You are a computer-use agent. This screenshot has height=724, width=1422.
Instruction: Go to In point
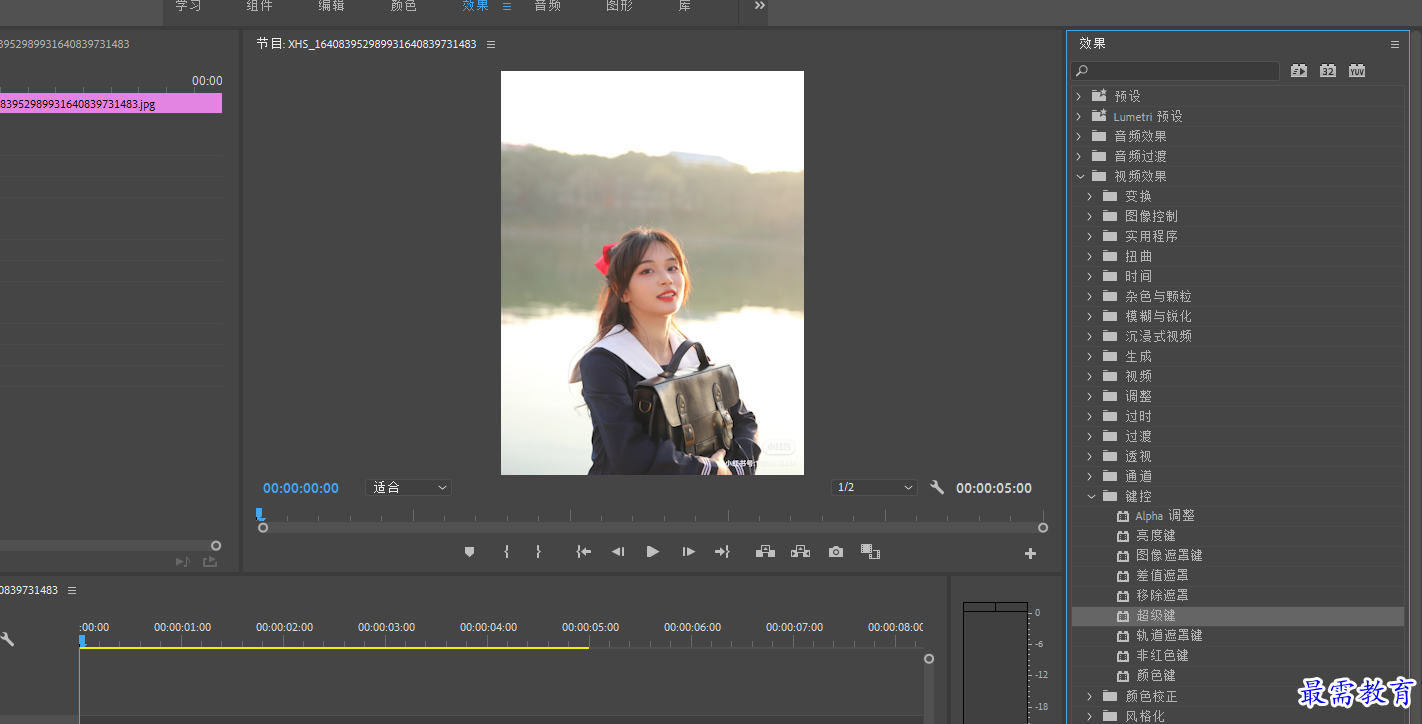pos(584,552)
